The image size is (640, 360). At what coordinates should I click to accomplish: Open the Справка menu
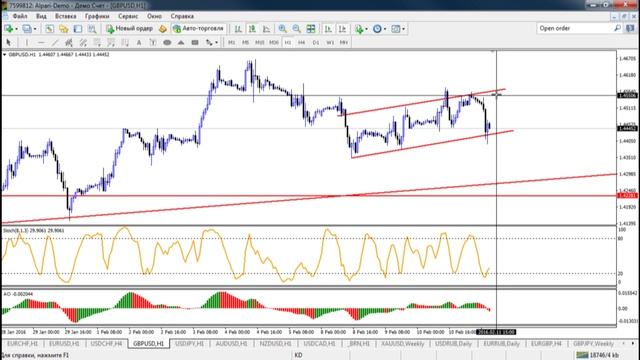pyautogui.click(x=182, y=16)
